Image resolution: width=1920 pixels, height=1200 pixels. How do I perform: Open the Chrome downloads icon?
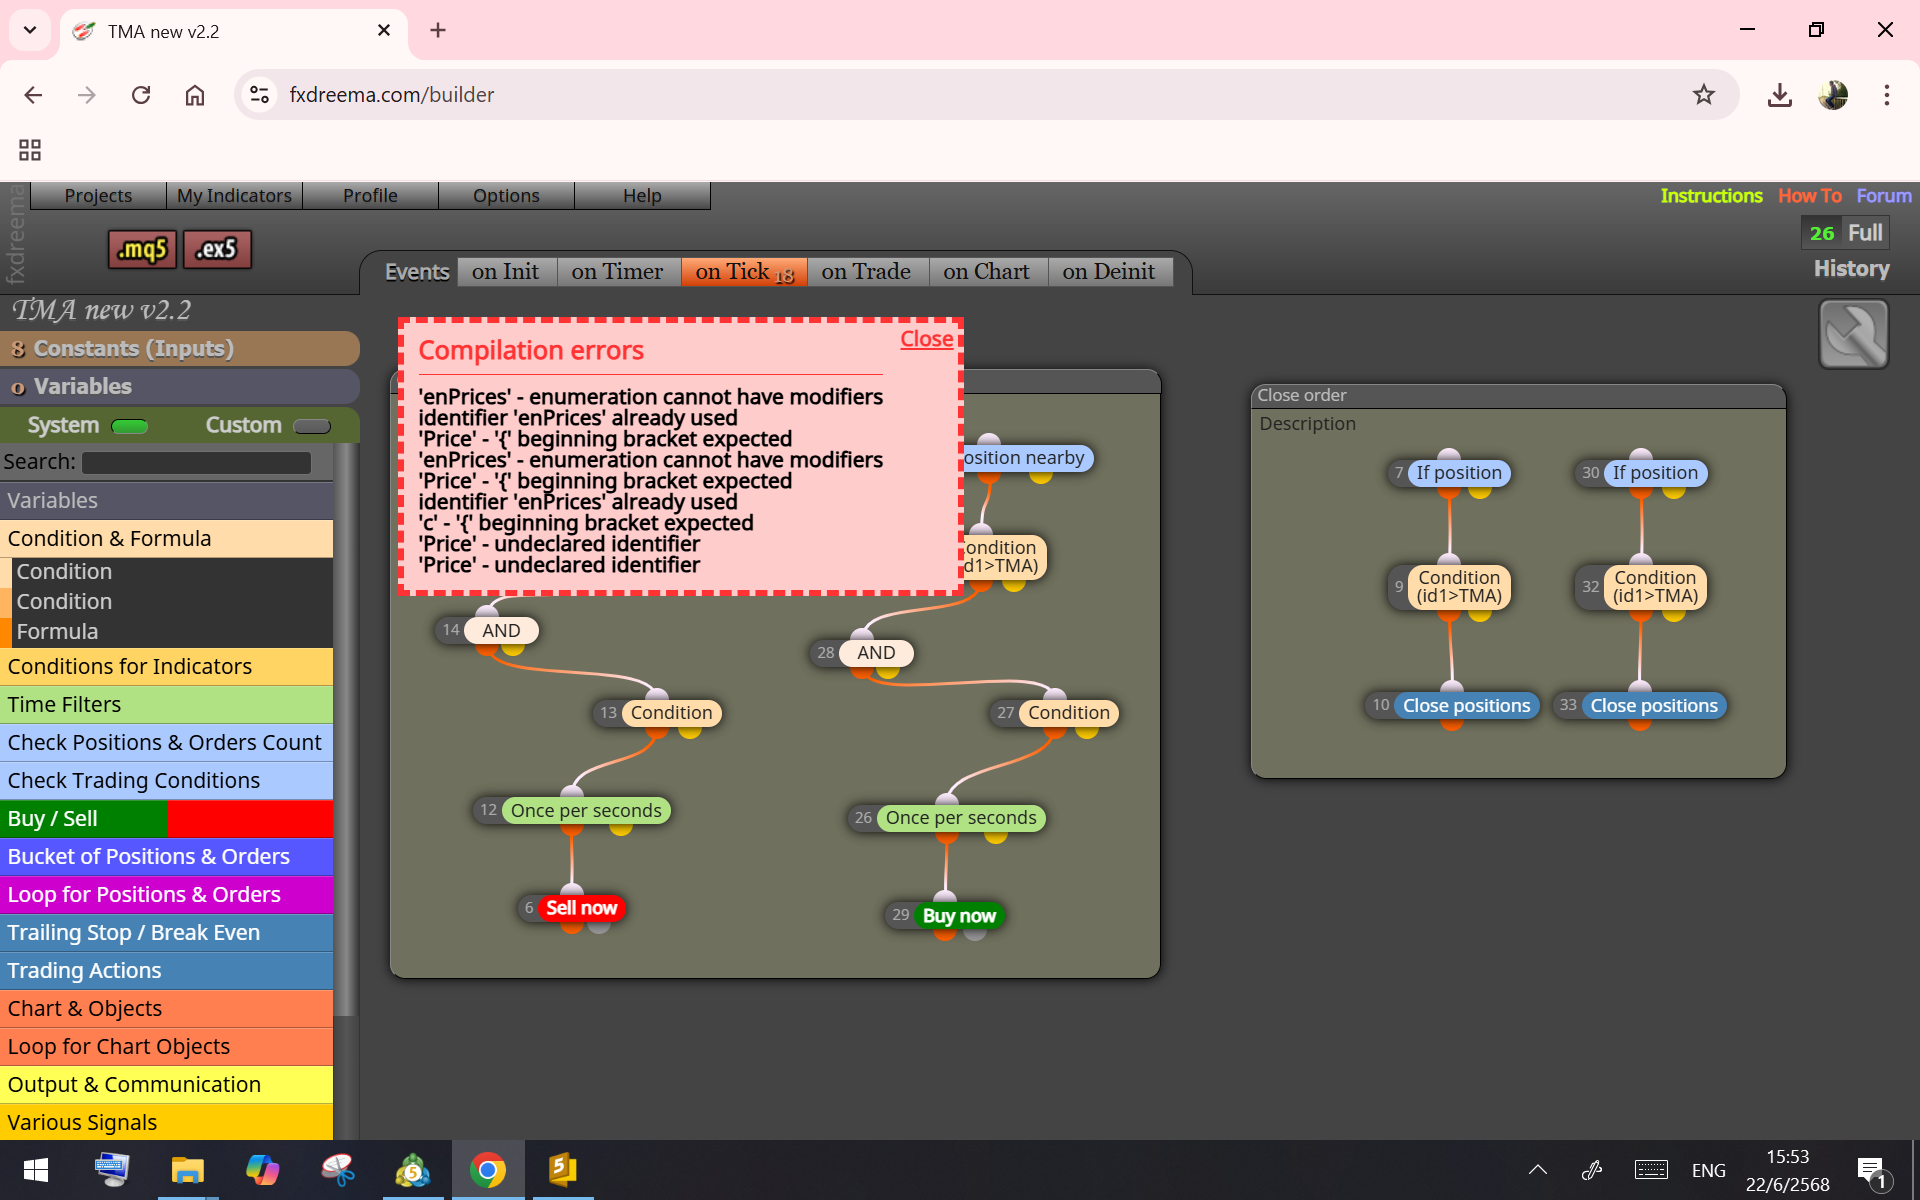coord(1779,95)
